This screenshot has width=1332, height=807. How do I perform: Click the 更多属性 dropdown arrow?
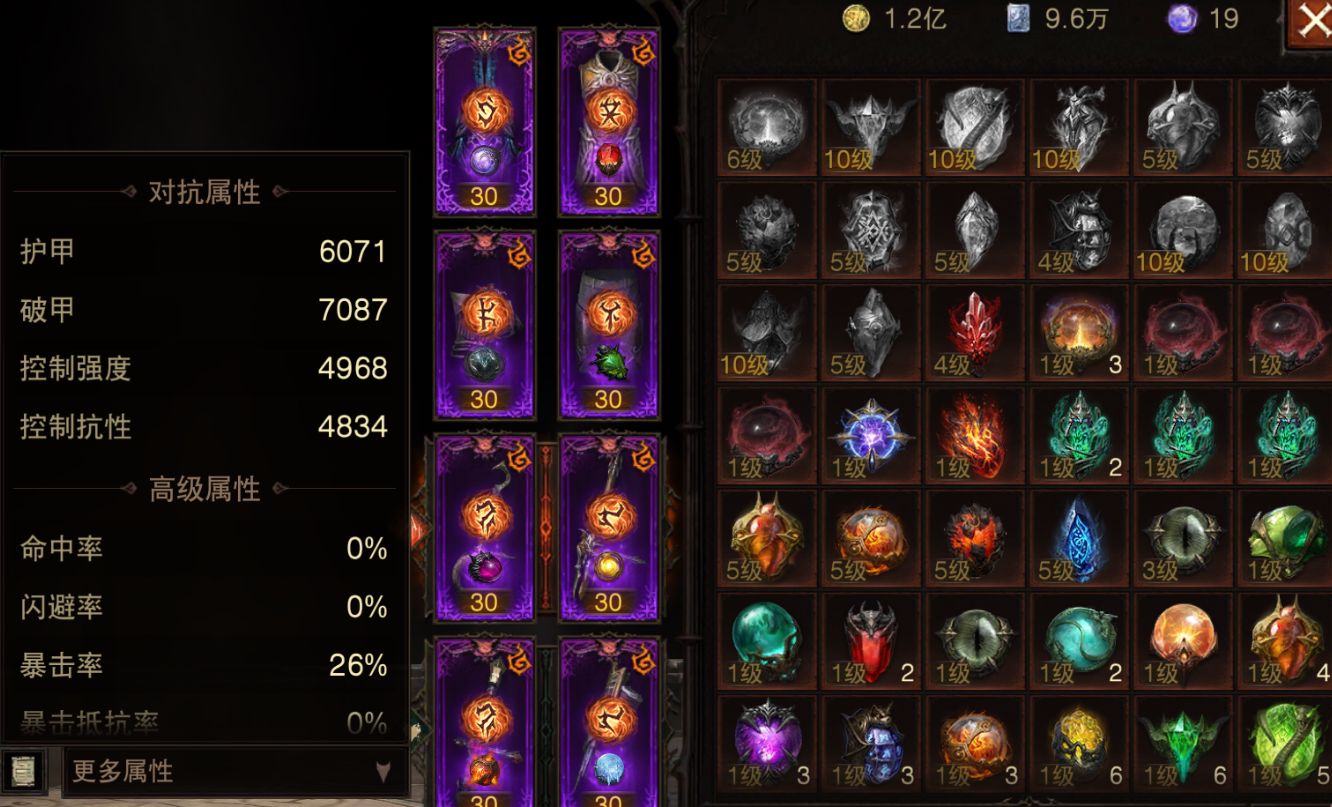coord(383,772)
